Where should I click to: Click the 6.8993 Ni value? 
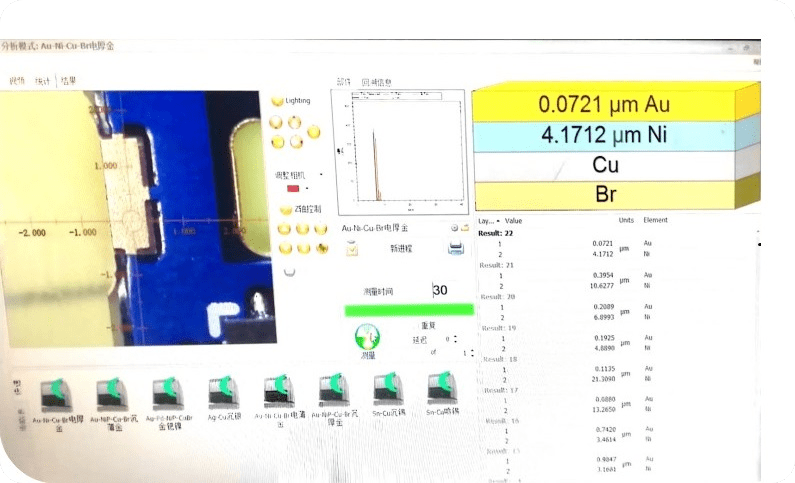point(604,317)
